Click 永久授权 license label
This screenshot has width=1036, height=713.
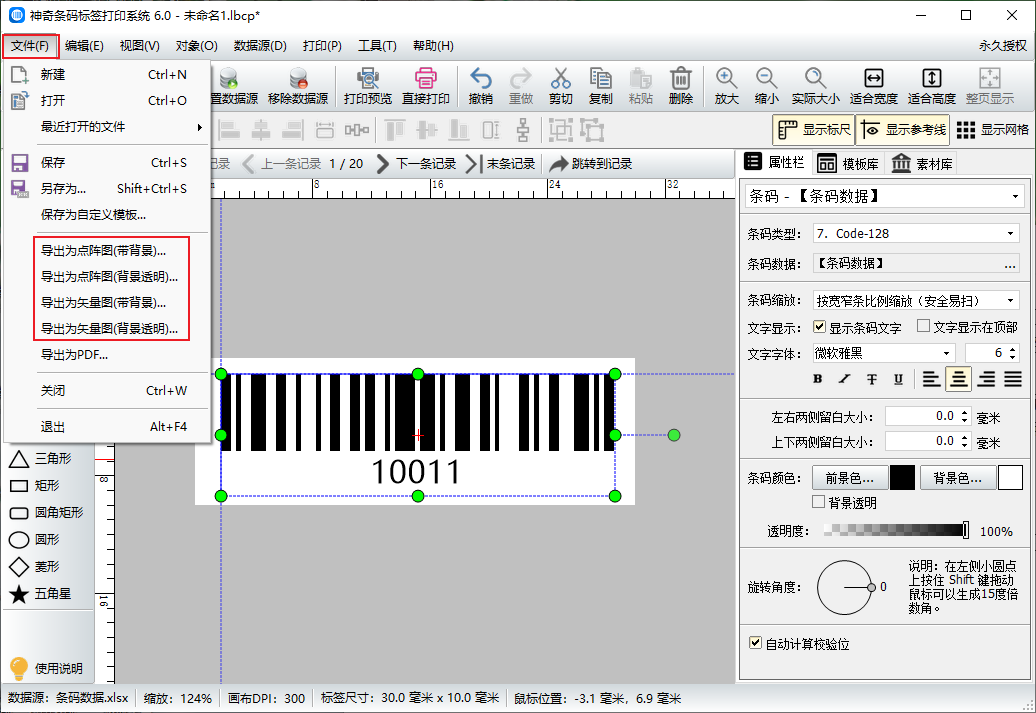click(1002, 46)
